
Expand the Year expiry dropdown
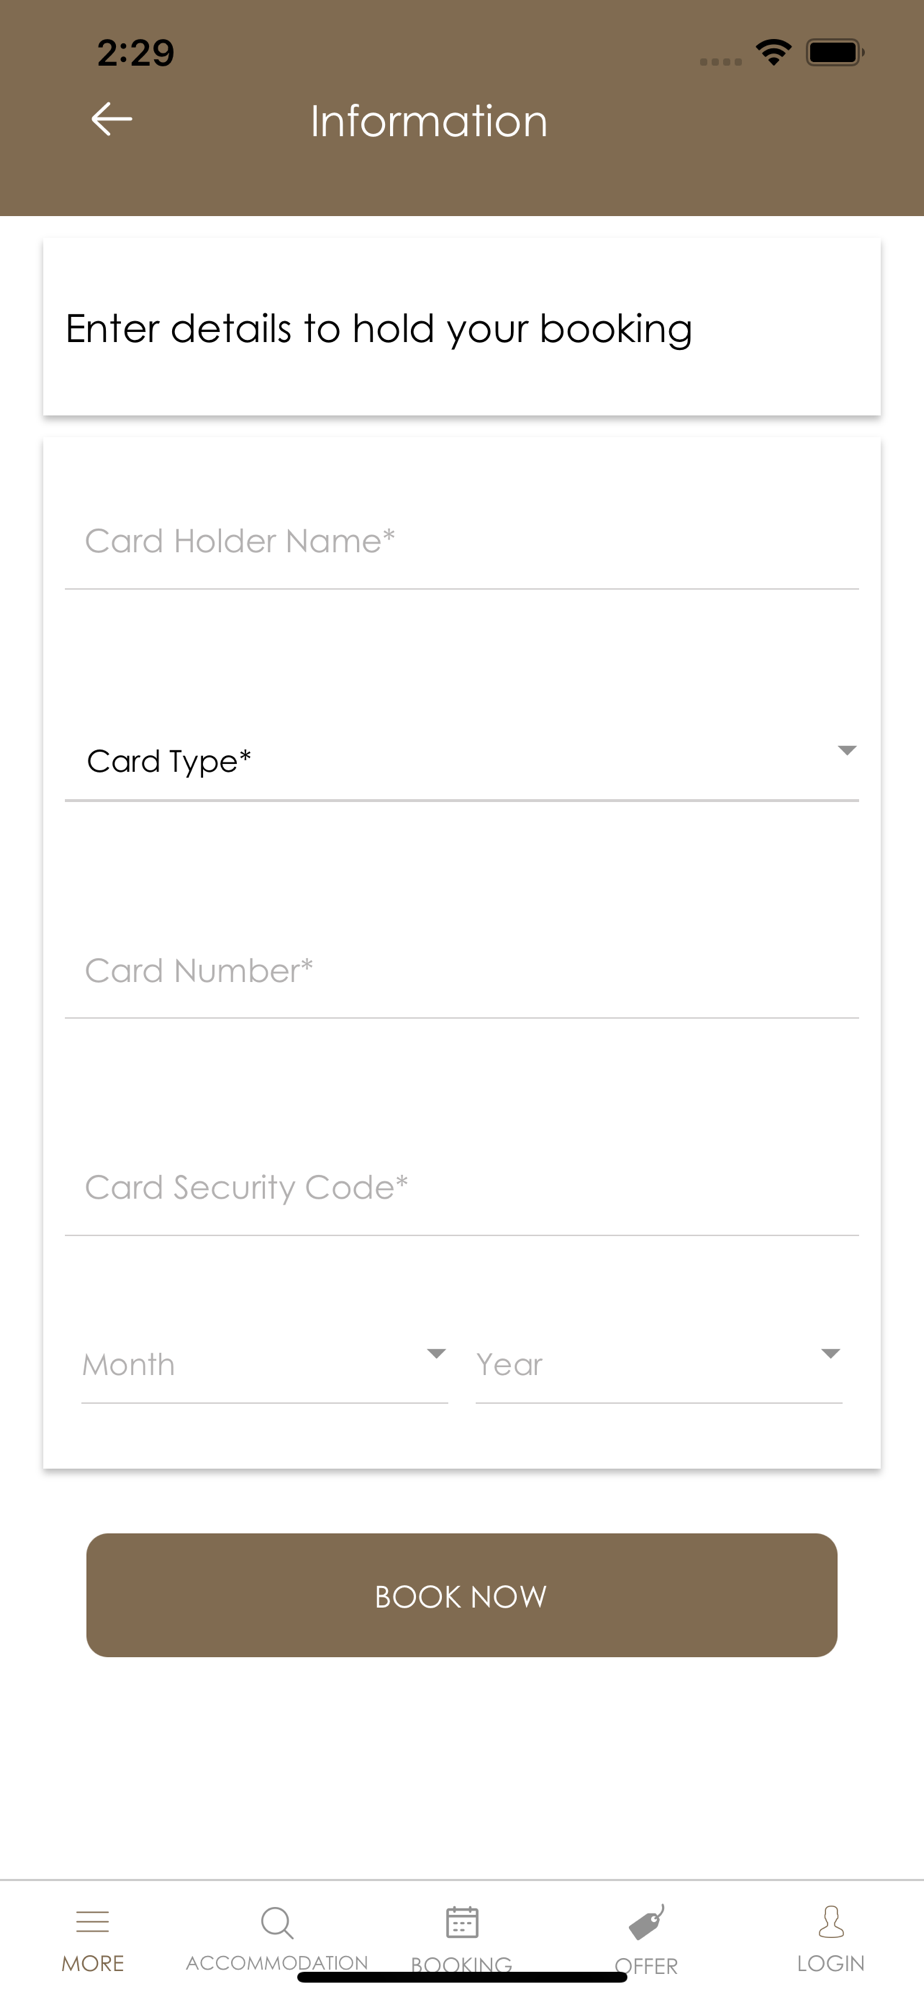658,1364
